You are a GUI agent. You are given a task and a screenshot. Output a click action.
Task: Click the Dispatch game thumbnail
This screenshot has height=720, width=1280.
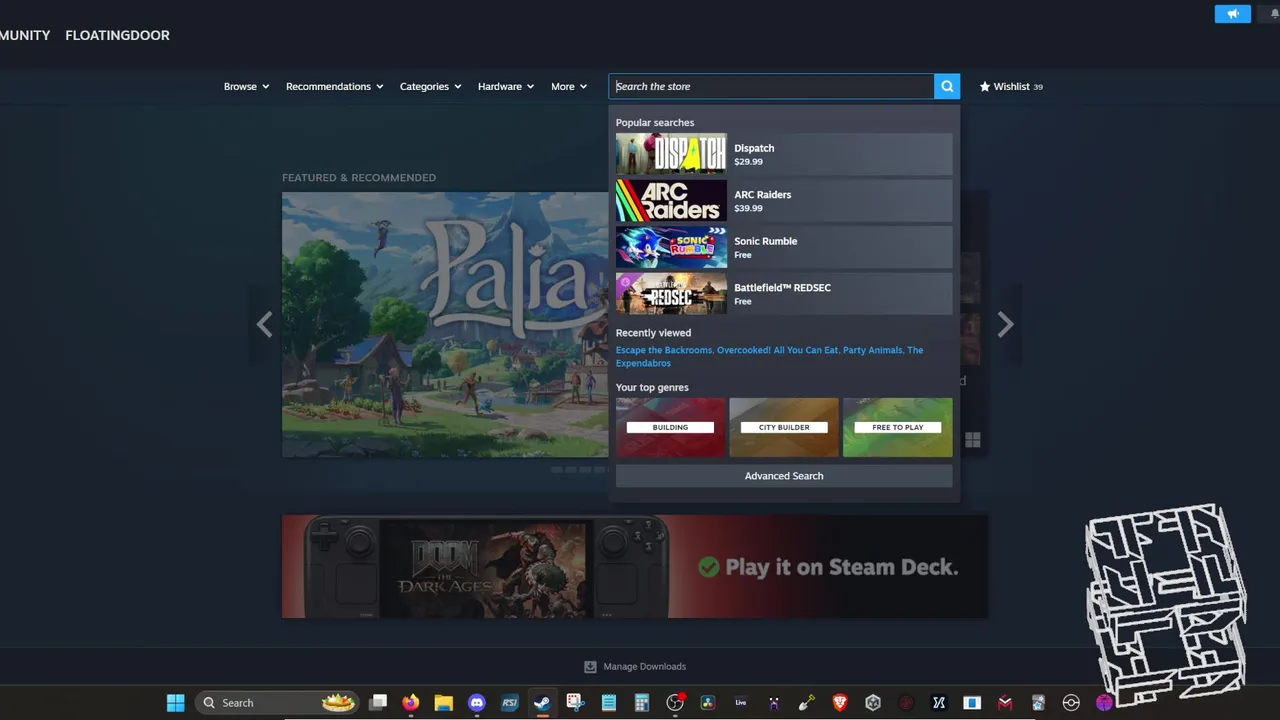(x=671, y=154)
